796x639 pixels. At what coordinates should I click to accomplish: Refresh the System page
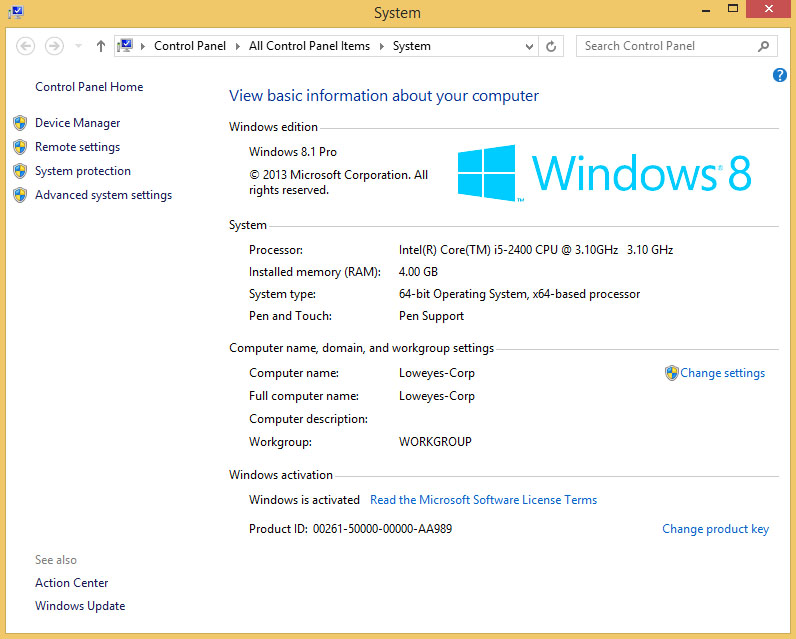pyautogui.click(x=551, y=46)
